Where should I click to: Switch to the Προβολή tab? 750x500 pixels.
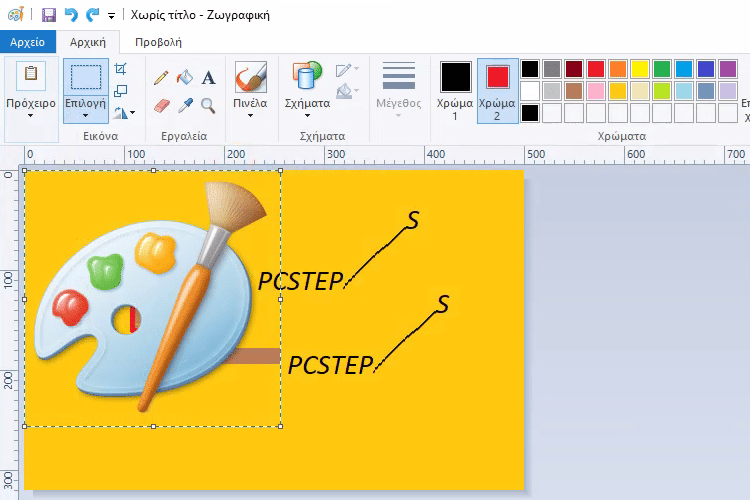(x=158, y=42)
